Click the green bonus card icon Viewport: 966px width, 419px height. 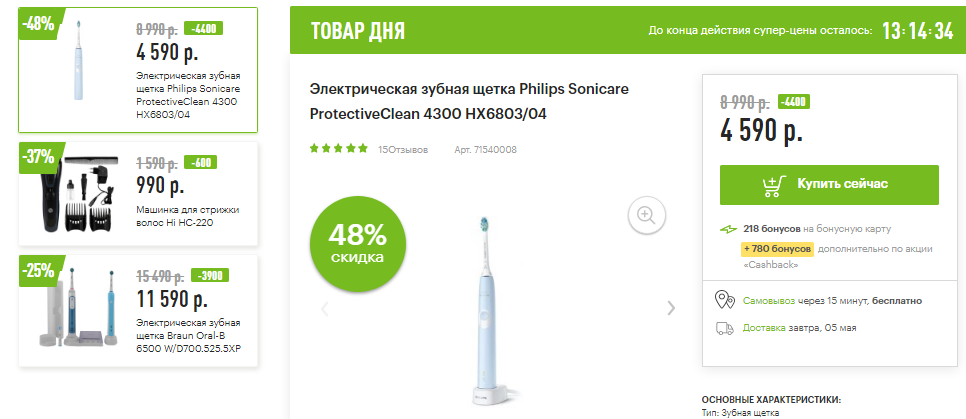click(728, 229)
